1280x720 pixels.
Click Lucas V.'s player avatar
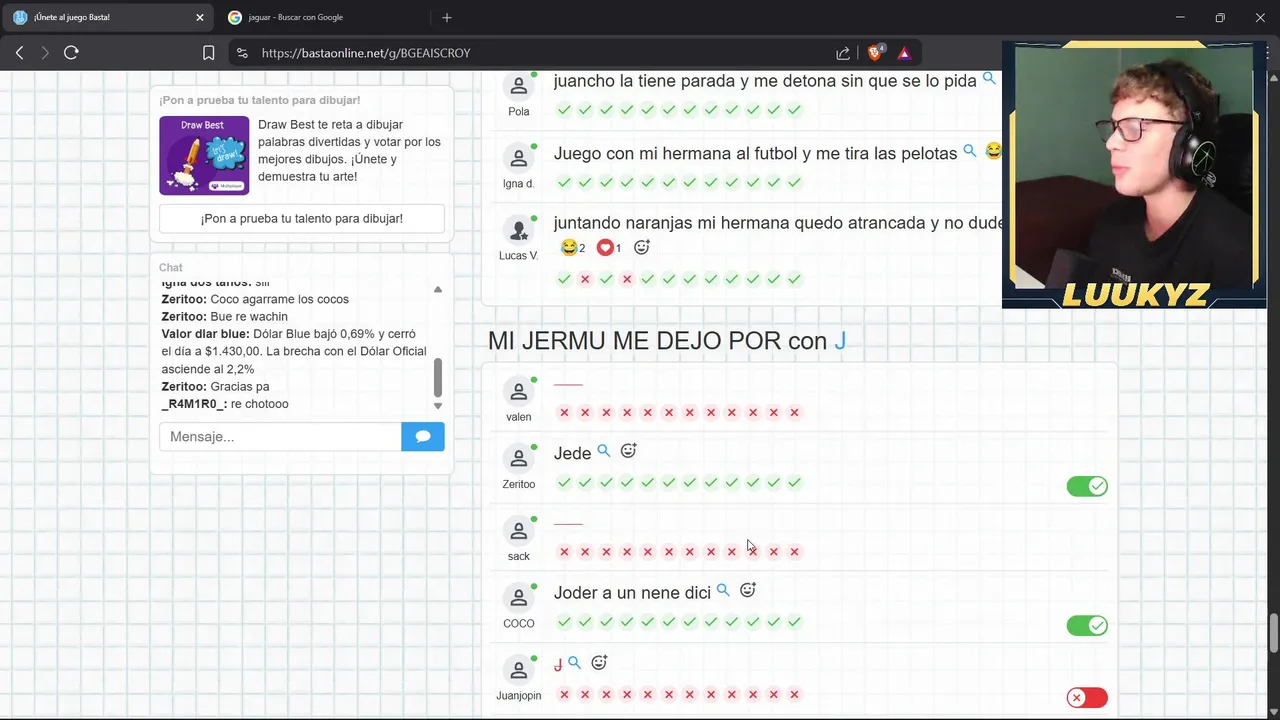[x=518, y=230]
